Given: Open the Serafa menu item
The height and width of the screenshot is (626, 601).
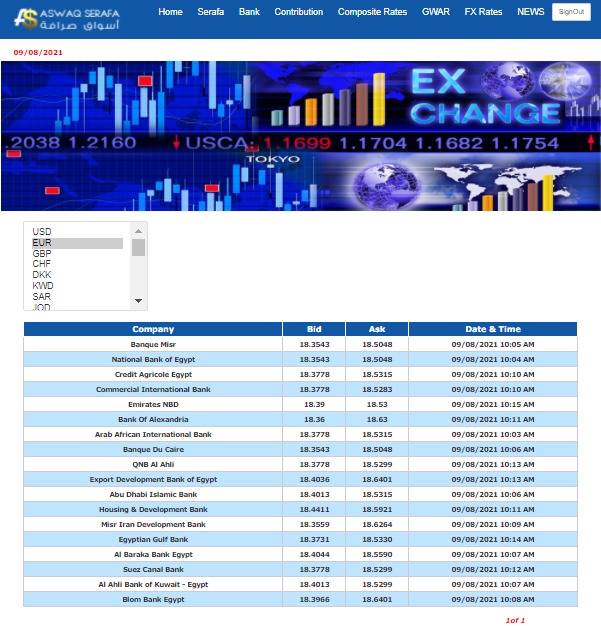Looking at the screenshot, I should tap(210, 12).
